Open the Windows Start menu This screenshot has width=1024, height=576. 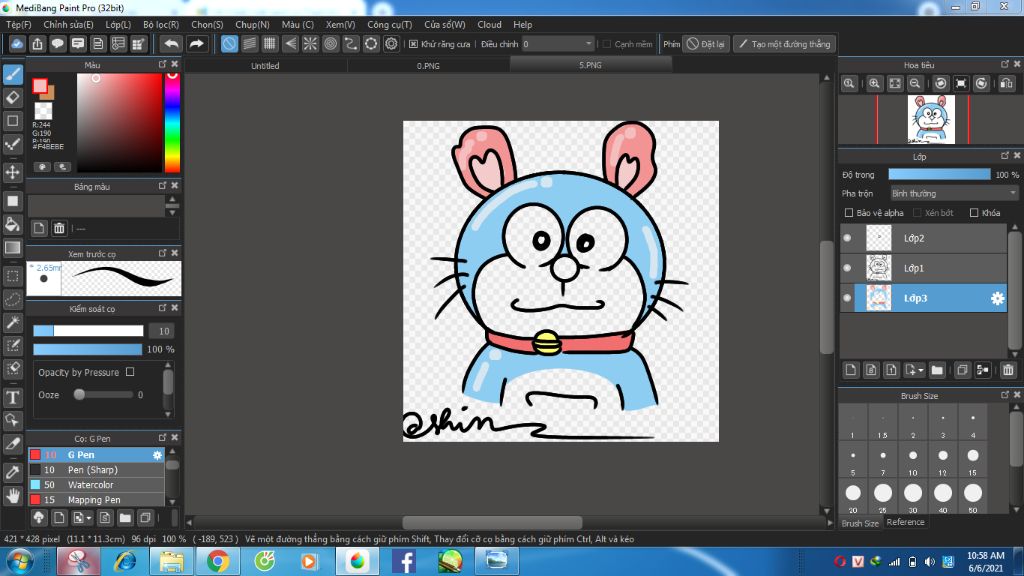[19, 562]
